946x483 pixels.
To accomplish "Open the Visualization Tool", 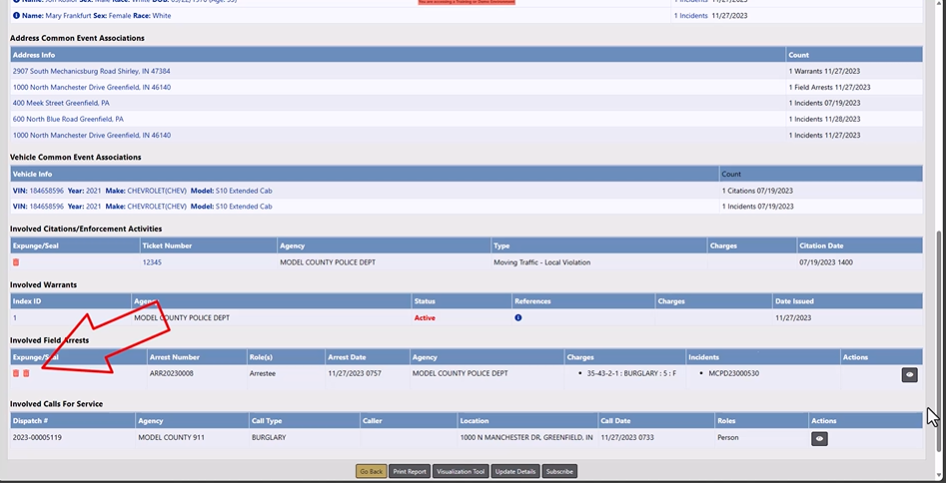I will (x=460, y=471).
